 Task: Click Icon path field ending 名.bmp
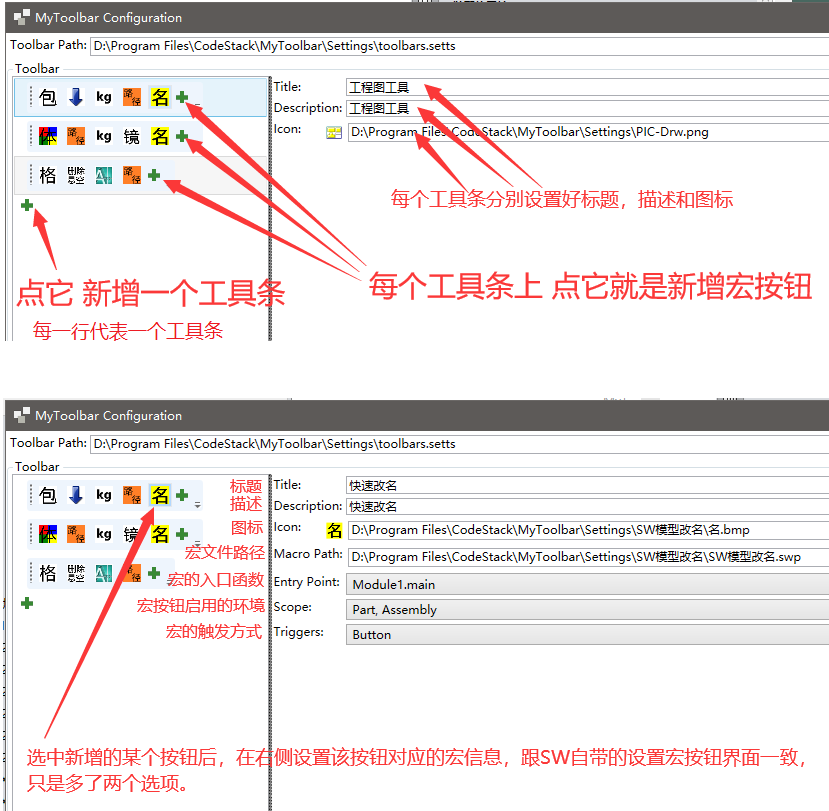[x=588, y=530]
